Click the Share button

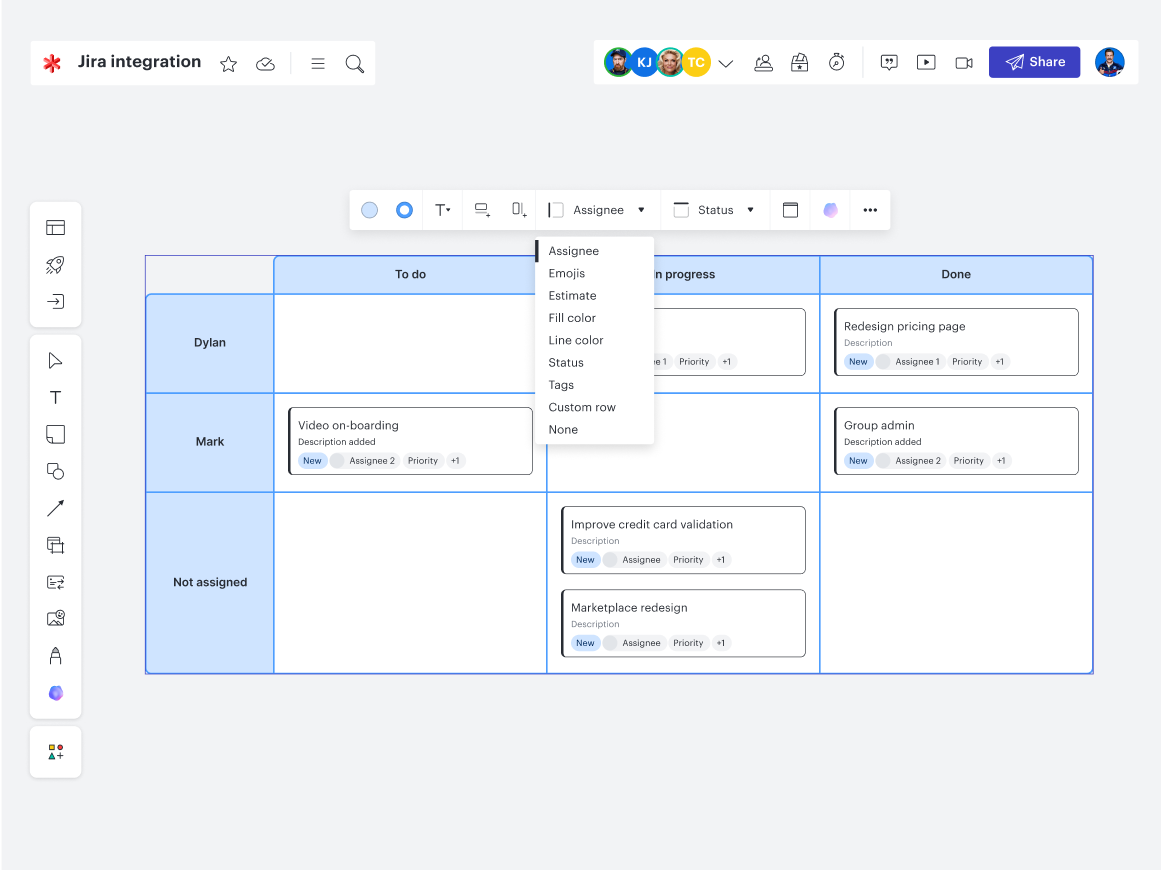(x=1034, y=62)
